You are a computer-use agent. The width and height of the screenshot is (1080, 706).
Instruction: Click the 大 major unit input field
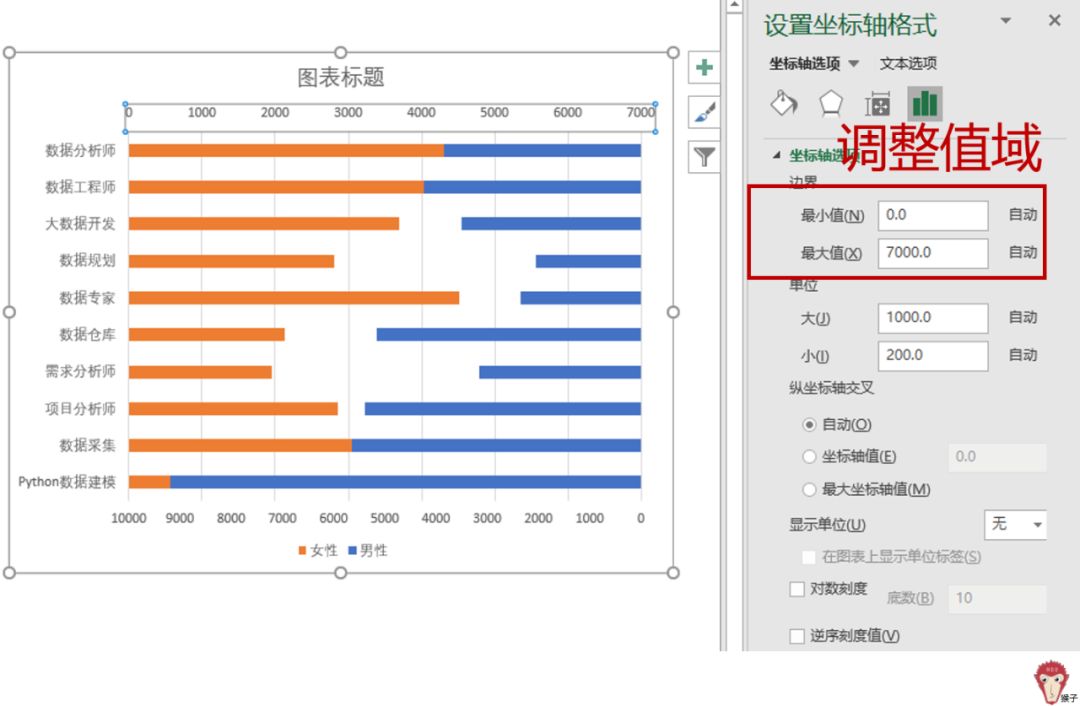click(x=933, y=318)
